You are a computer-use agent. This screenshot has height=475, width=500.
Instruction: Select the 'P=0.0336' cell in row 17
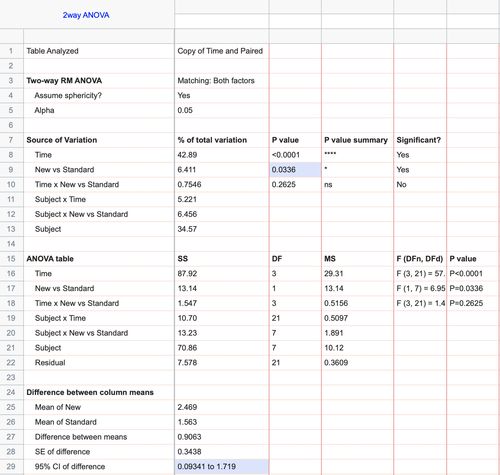(x=472, y=288)
